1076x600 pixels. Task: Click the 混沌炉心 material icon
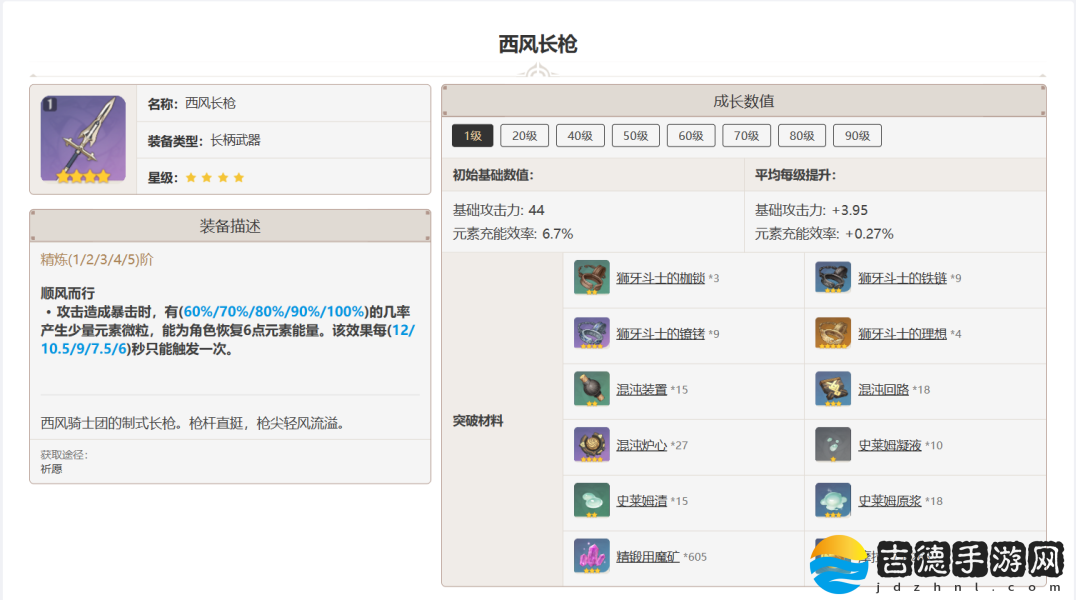point(592,445)
